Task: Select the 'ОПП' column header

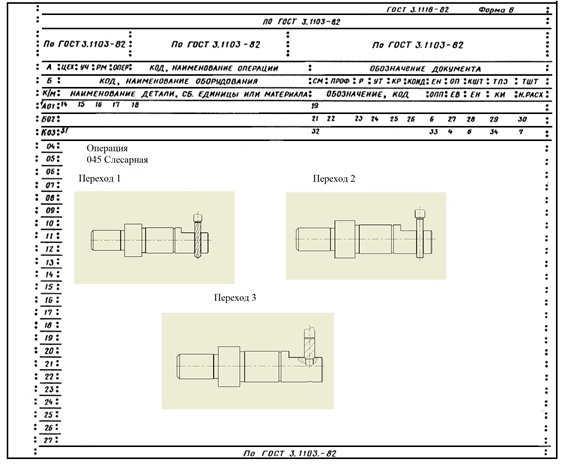Action: coord(437,95)
